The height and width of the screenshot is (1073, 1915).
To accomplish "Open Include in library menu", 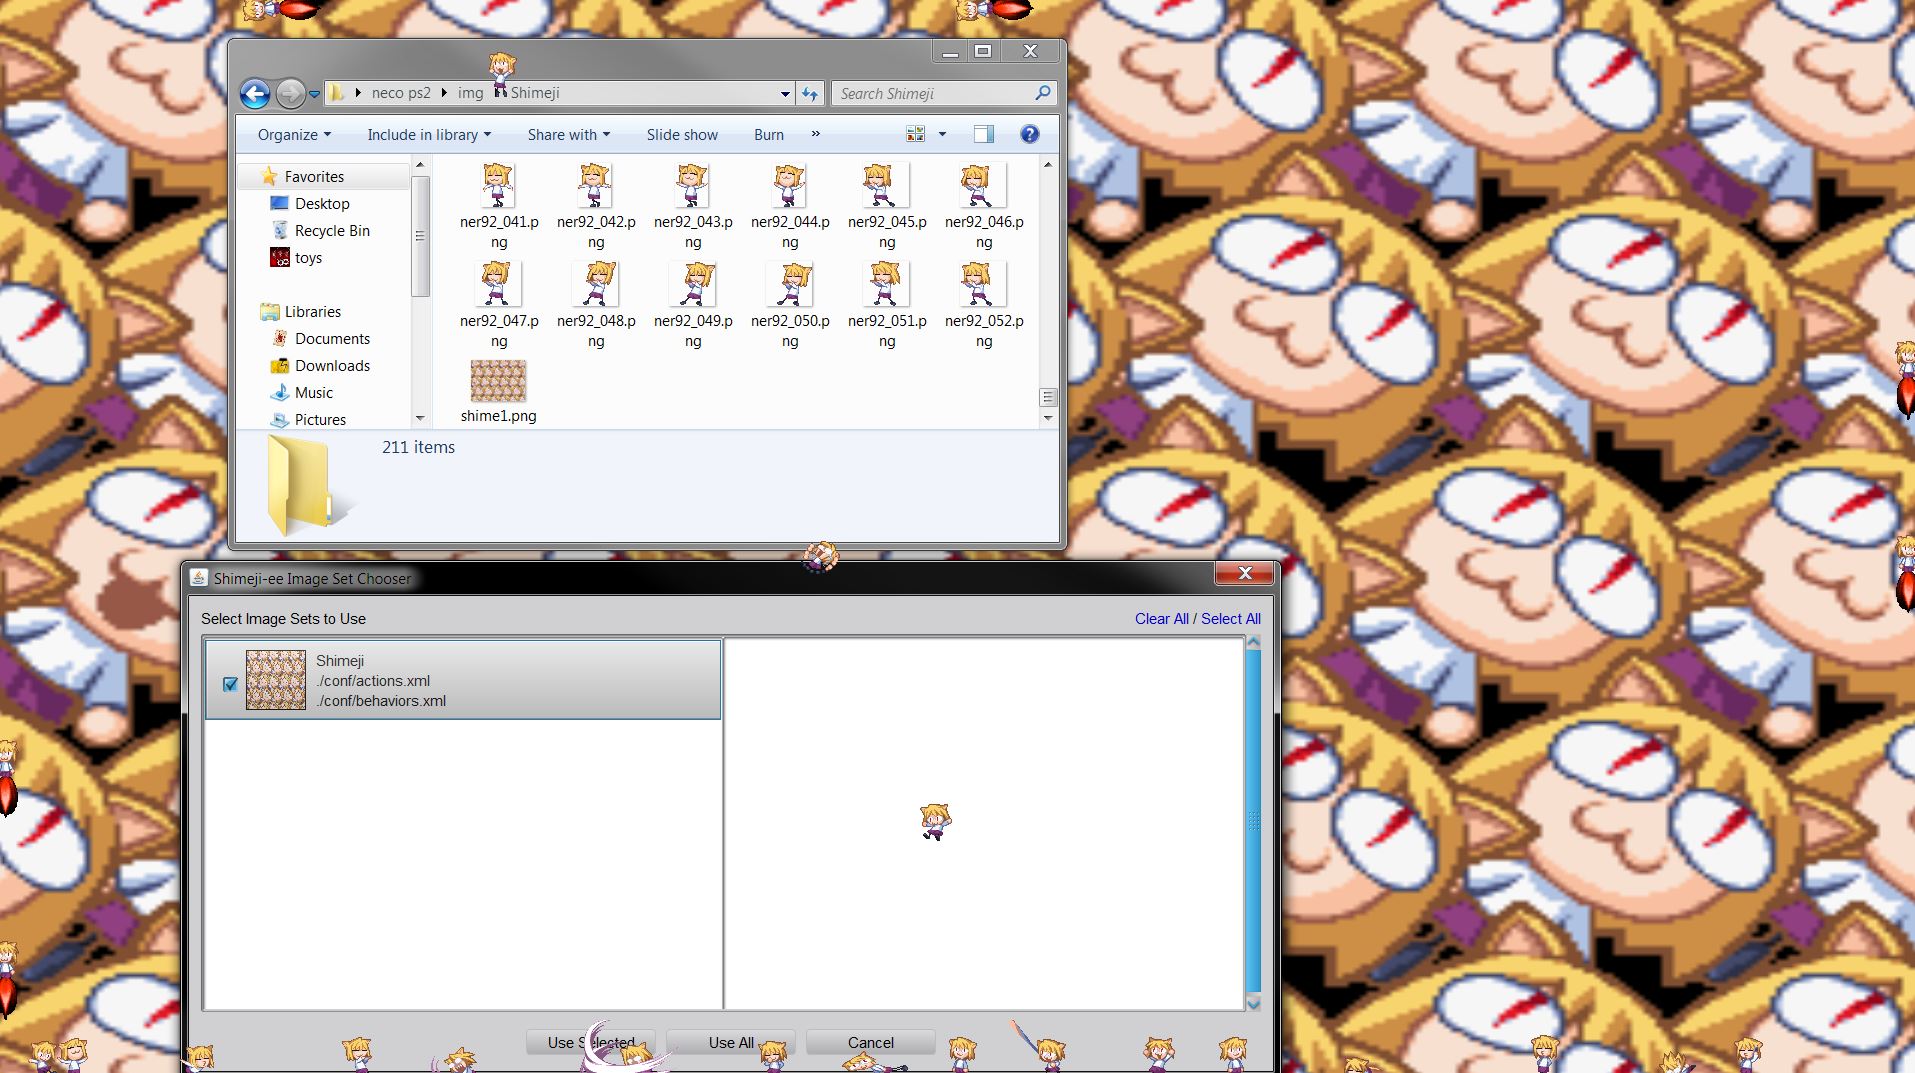I will point(429,135).
